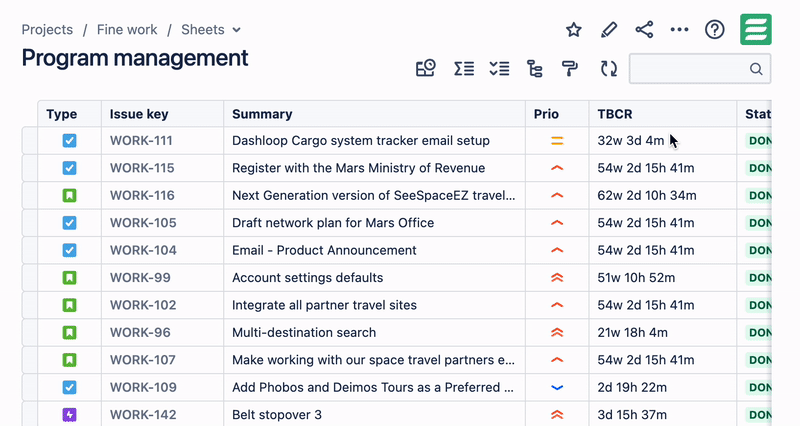Select 'Account settings defaults' summary cell

point(374,278)
